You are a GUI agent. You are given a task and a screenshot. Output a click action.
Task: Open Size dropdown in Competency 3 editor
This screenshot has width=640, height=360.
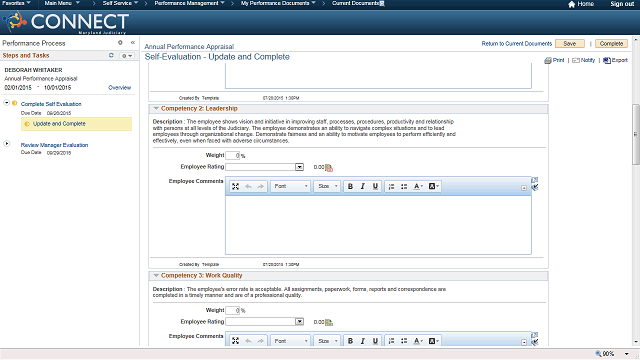coord(327,341)
